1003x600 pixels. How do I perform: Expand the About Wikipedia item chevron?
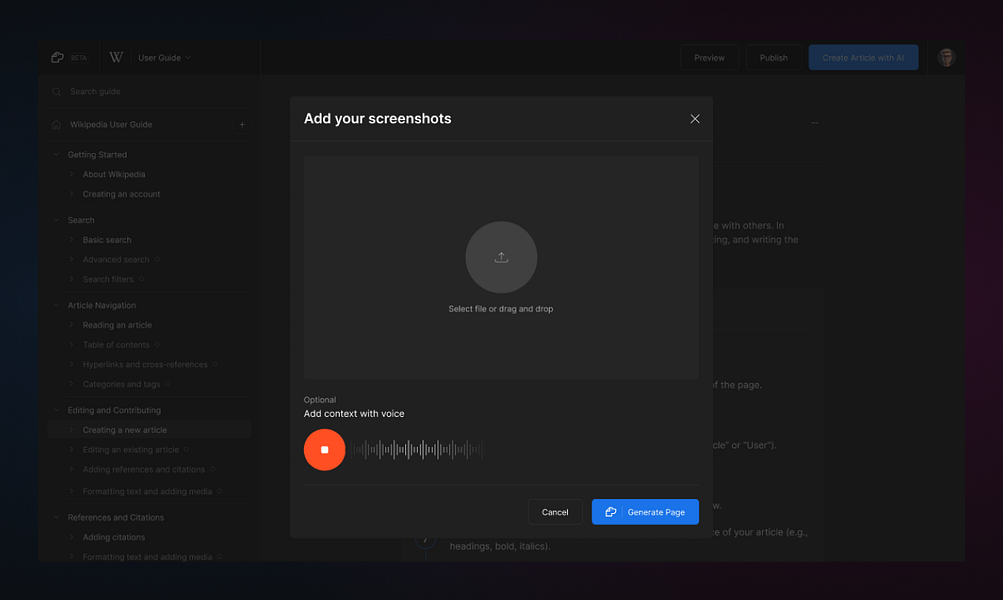71,174
